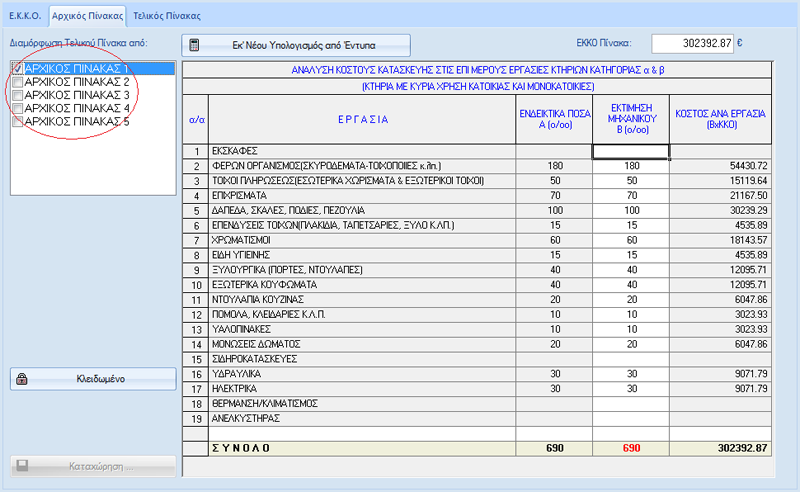Click the ΑΝΕΛΚΥΣΤΗΡΑΣ engineer estimate cell

(631, 418)
